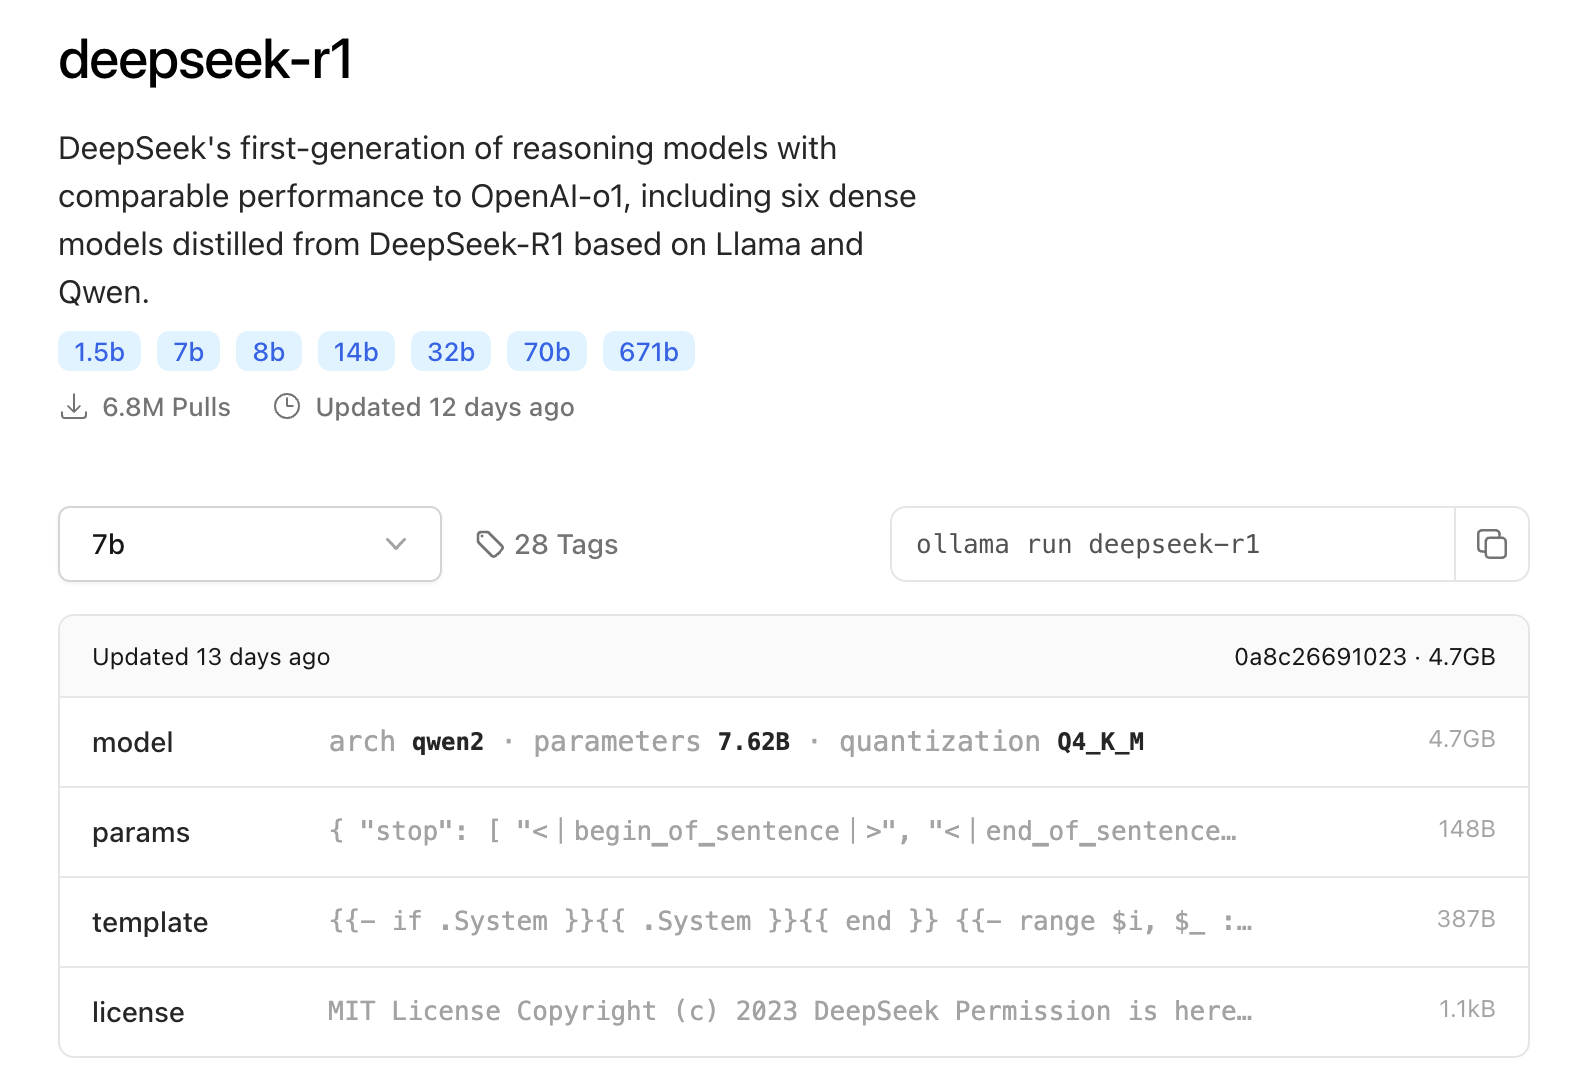Open the MIT license file row
1594x1092 pixels.
(x=793, y=1012)
